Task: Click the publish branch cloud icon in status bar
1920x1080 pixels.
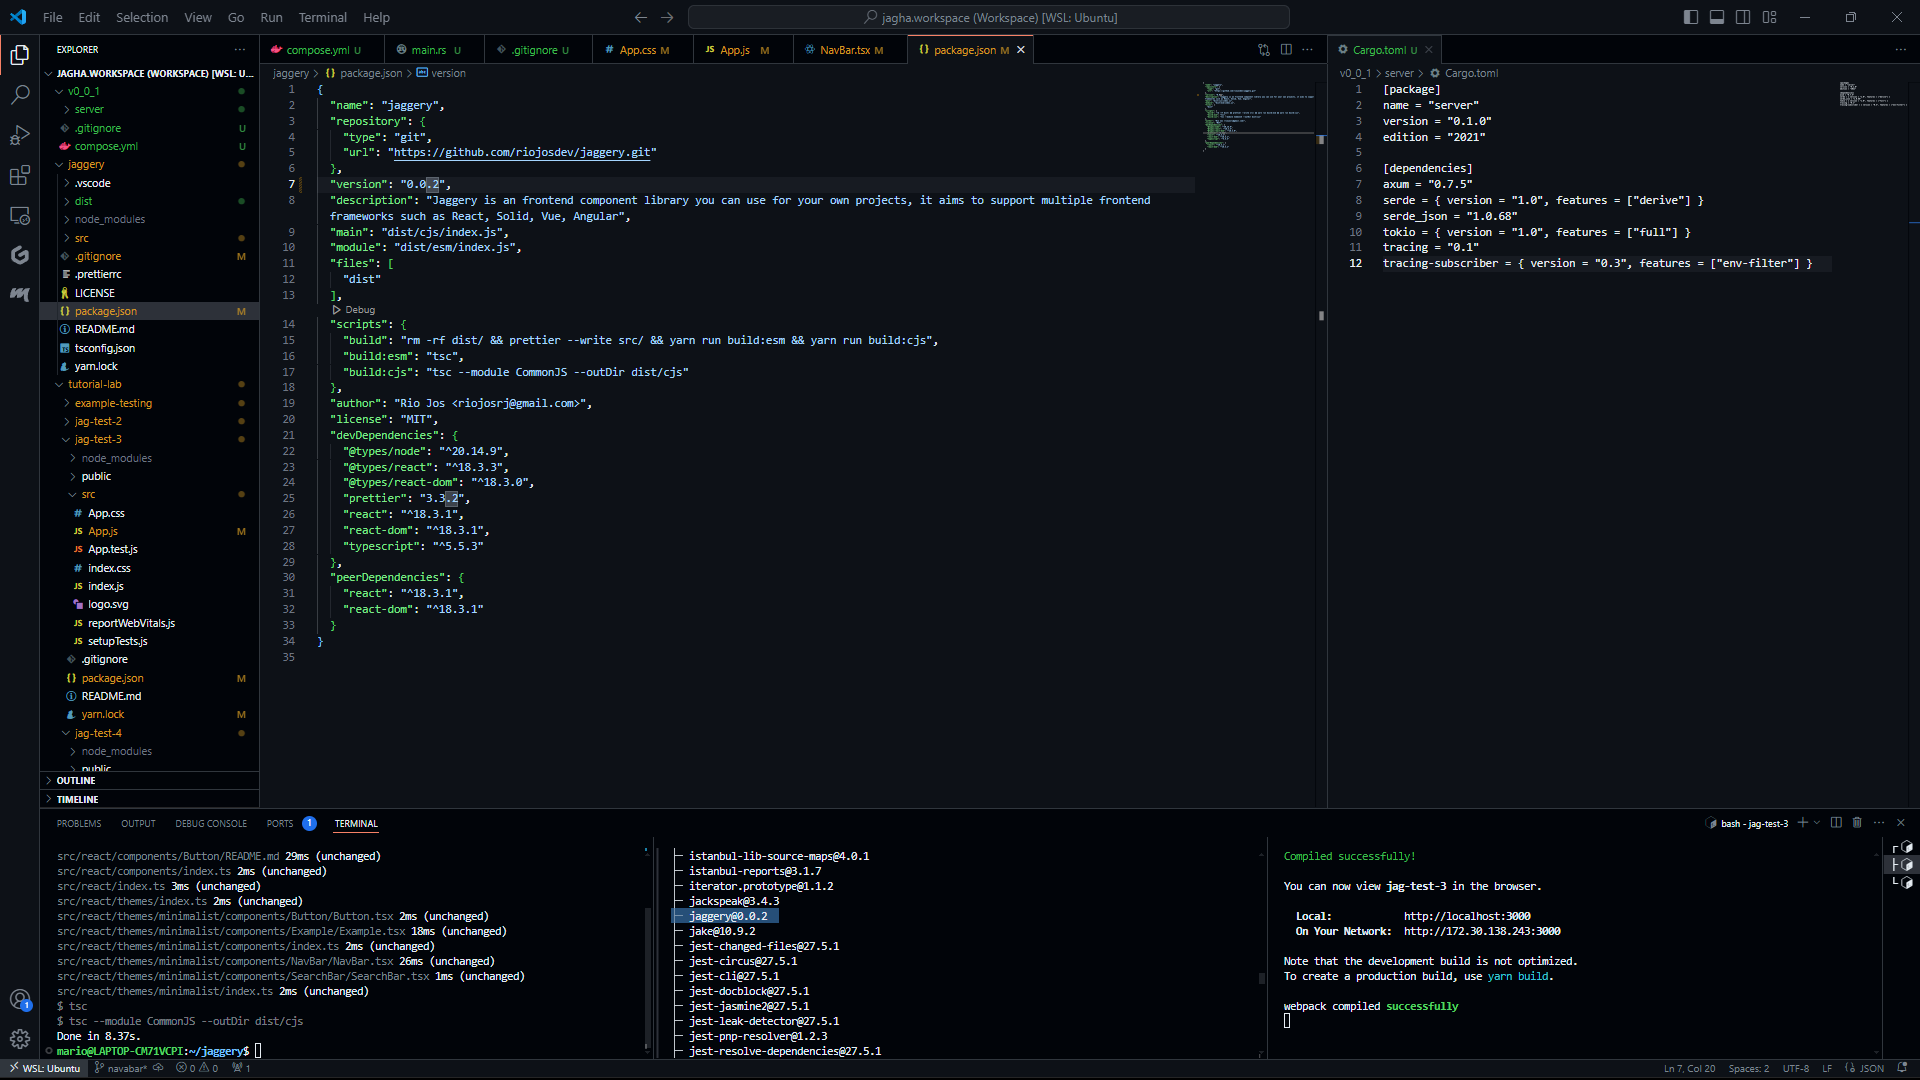Action: click(158, 1068)
